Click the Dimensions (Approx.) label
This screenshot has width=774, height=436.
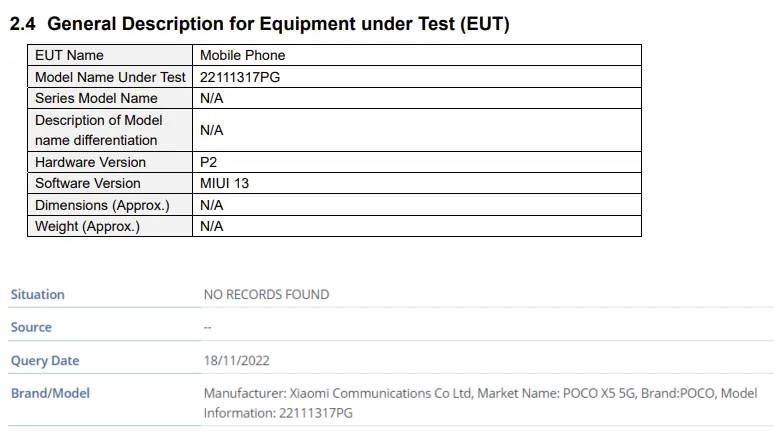102,205
